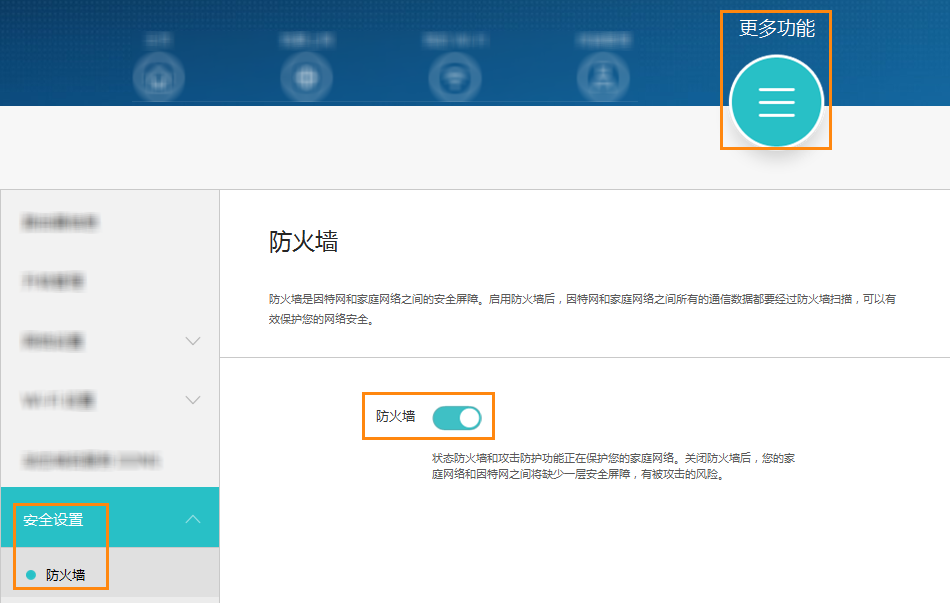The width and height of the screenshot is (950, 603).
Task: Click the user icon in the top navigation
Action: [603, 77]
